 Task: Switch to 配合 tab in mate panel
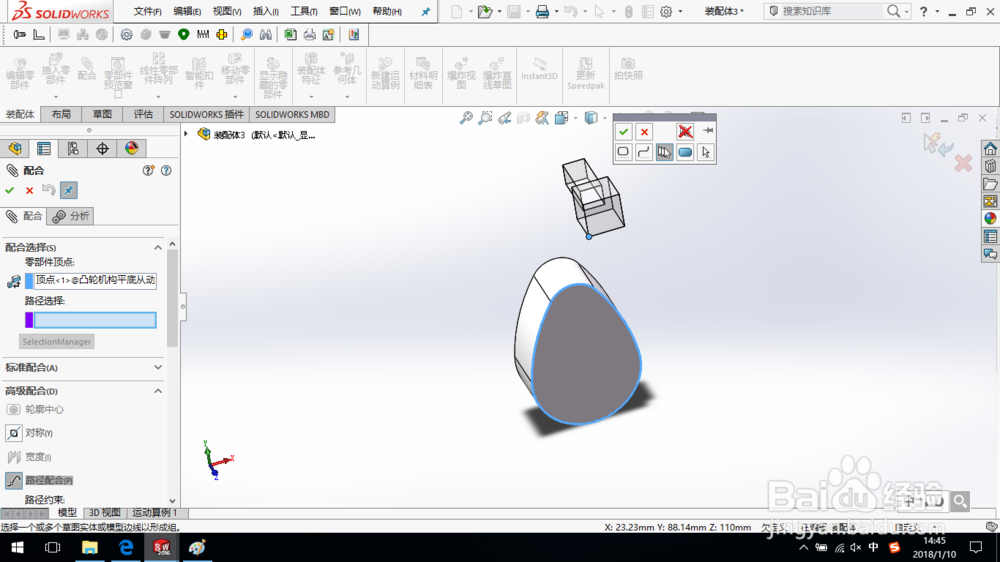click(x=24, y=216)
